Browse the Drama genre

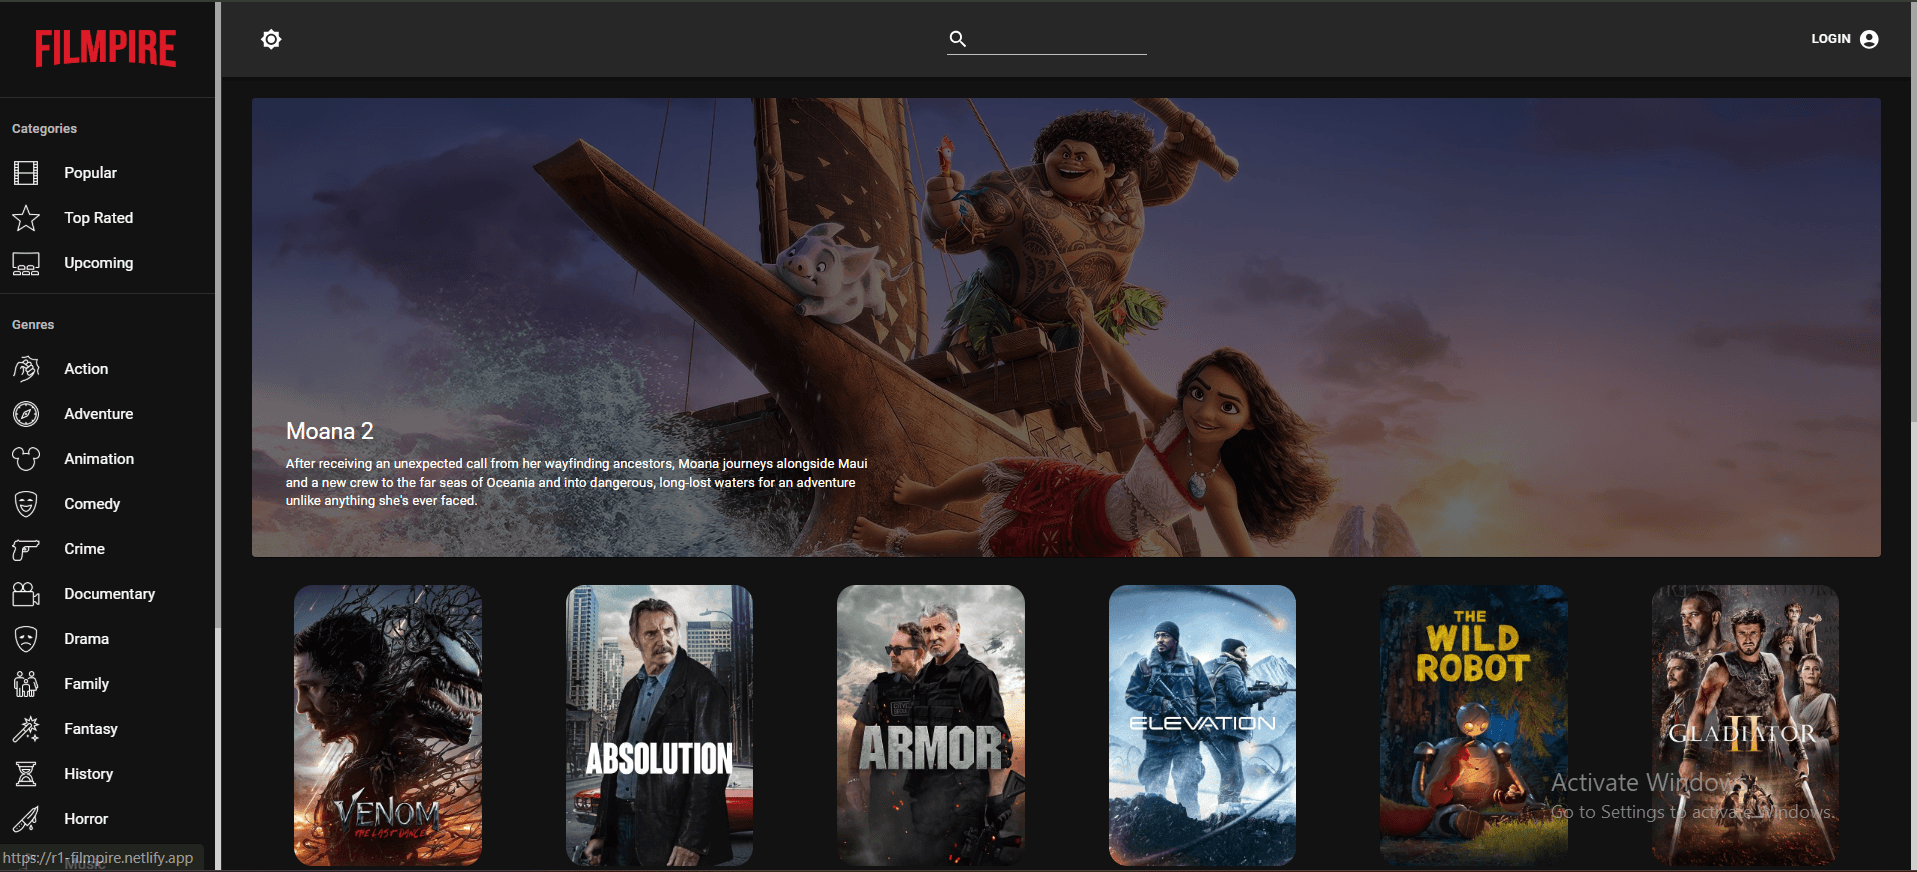pyautogui.click(x=107, y=639)
